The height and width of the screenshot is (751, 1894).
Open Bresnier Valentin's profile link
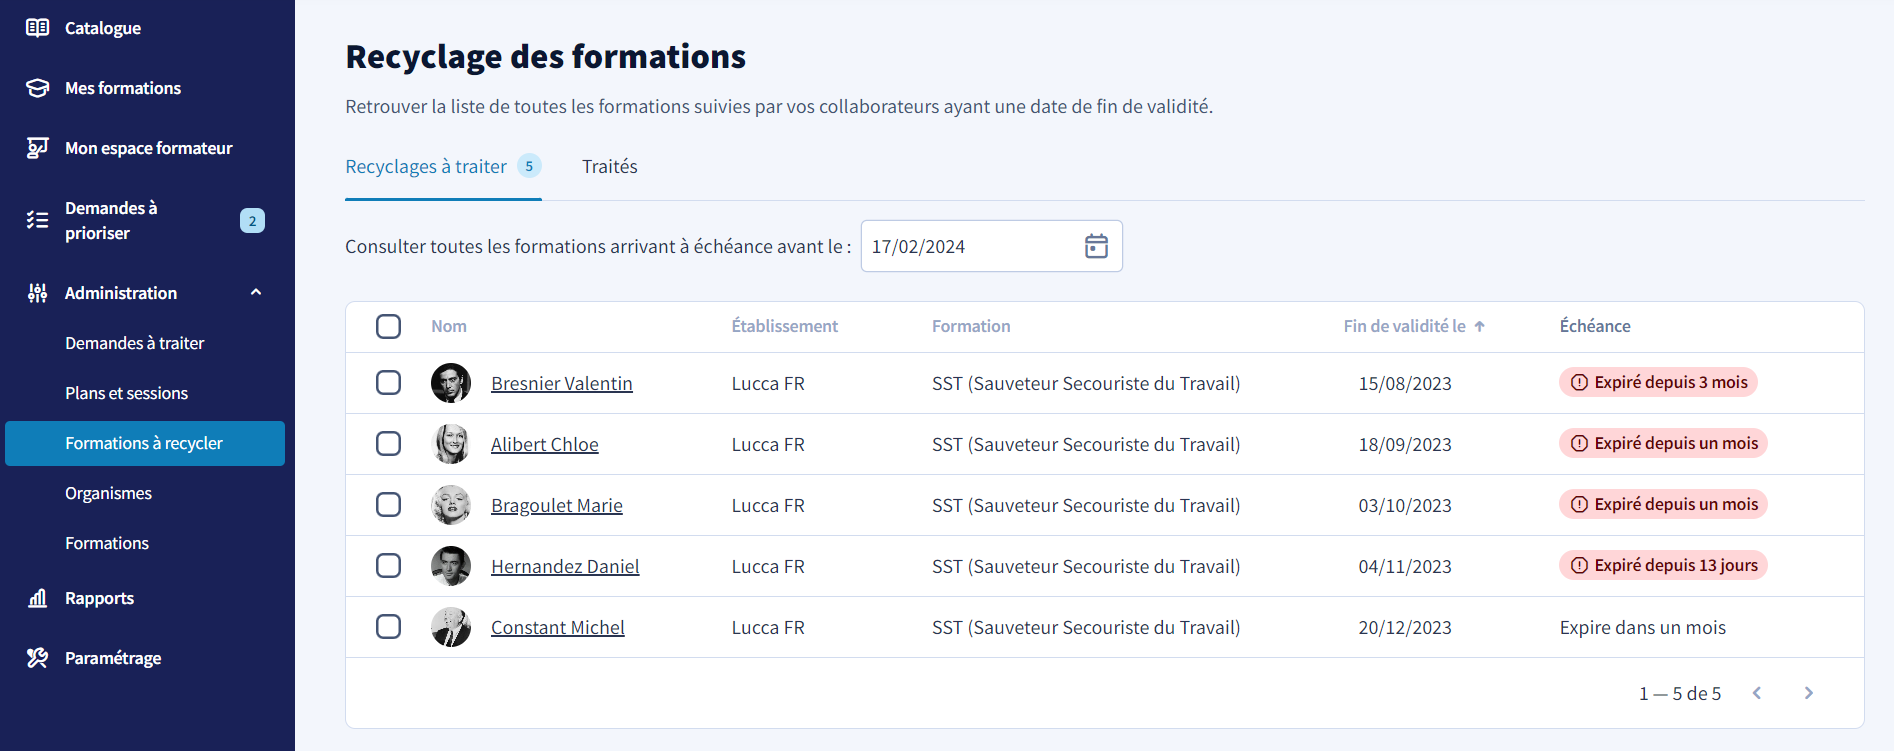pyautogui.click(x=562, y=383)
